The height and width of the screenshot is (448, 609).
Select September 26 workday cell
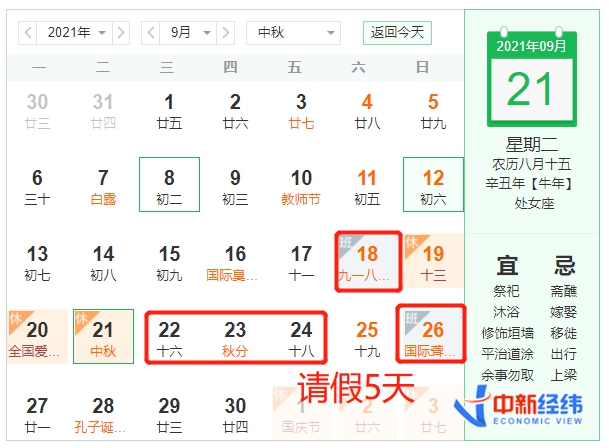click(432, 336)
